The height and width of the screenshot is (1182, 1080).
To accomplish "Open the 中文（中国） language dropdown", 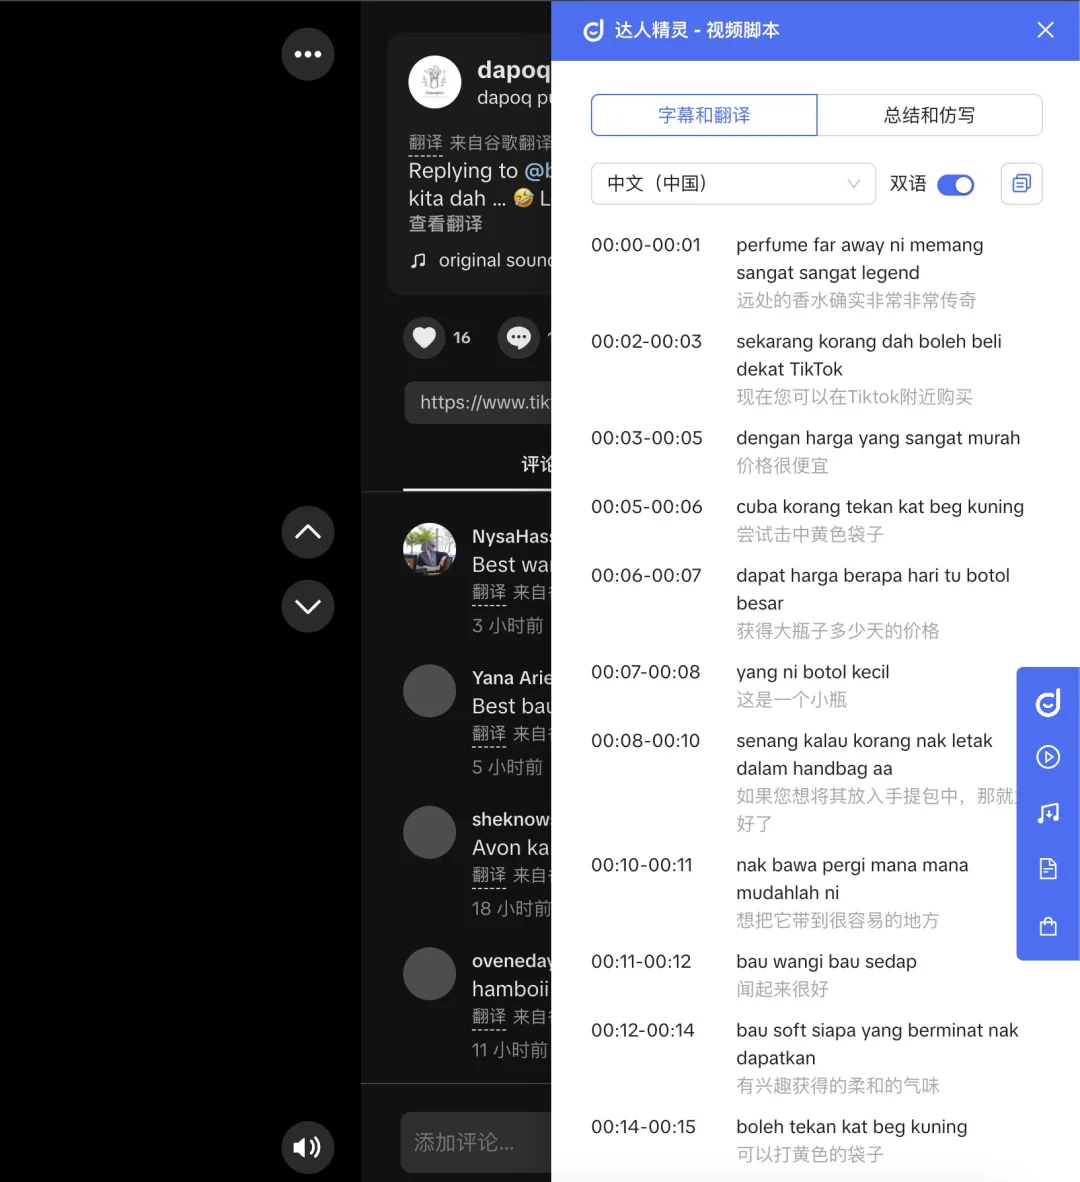I will tap(733, 184).
